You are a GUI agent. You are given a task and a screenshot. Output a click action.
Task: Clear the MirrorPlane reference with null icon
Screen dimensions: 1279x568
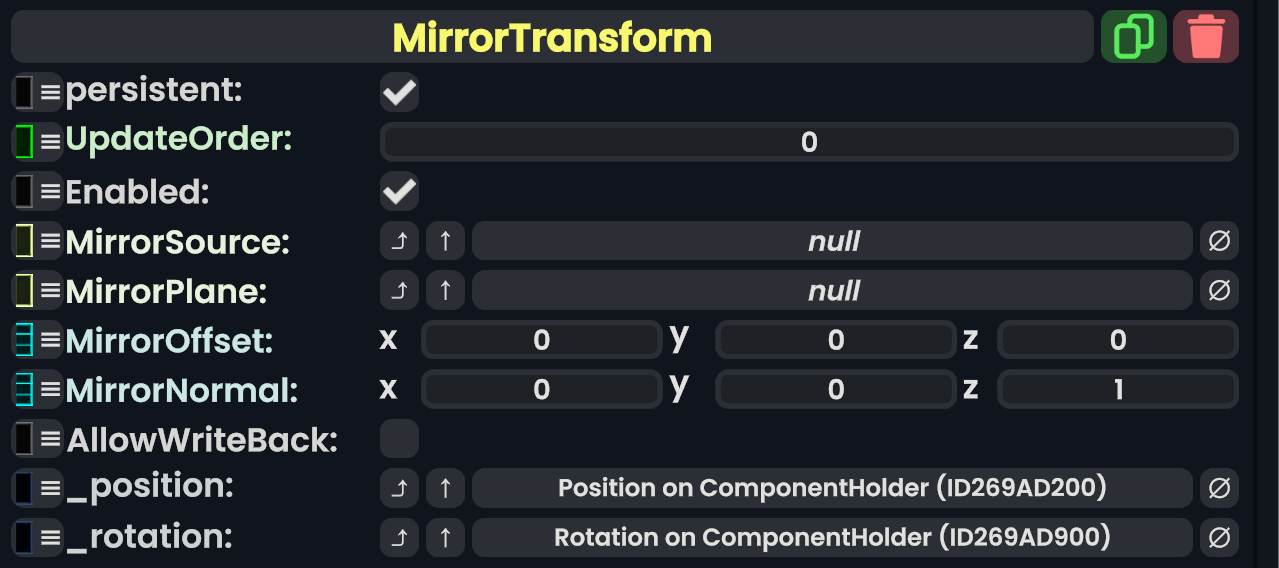[1219, 291]
